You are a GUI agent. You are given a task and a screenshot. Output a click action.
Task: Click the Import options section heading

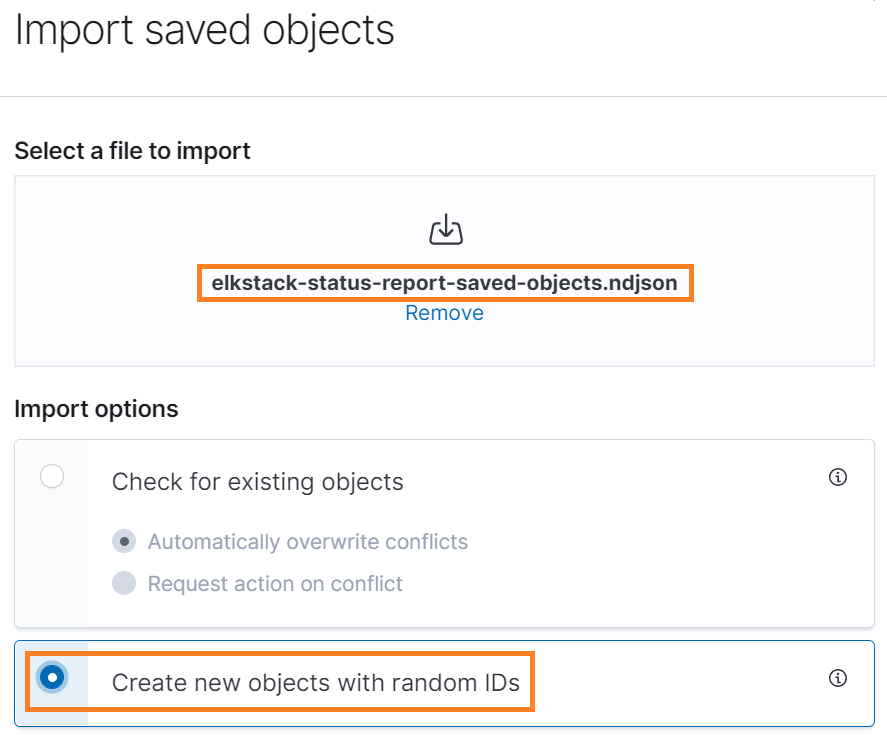[x=96, y=409]
